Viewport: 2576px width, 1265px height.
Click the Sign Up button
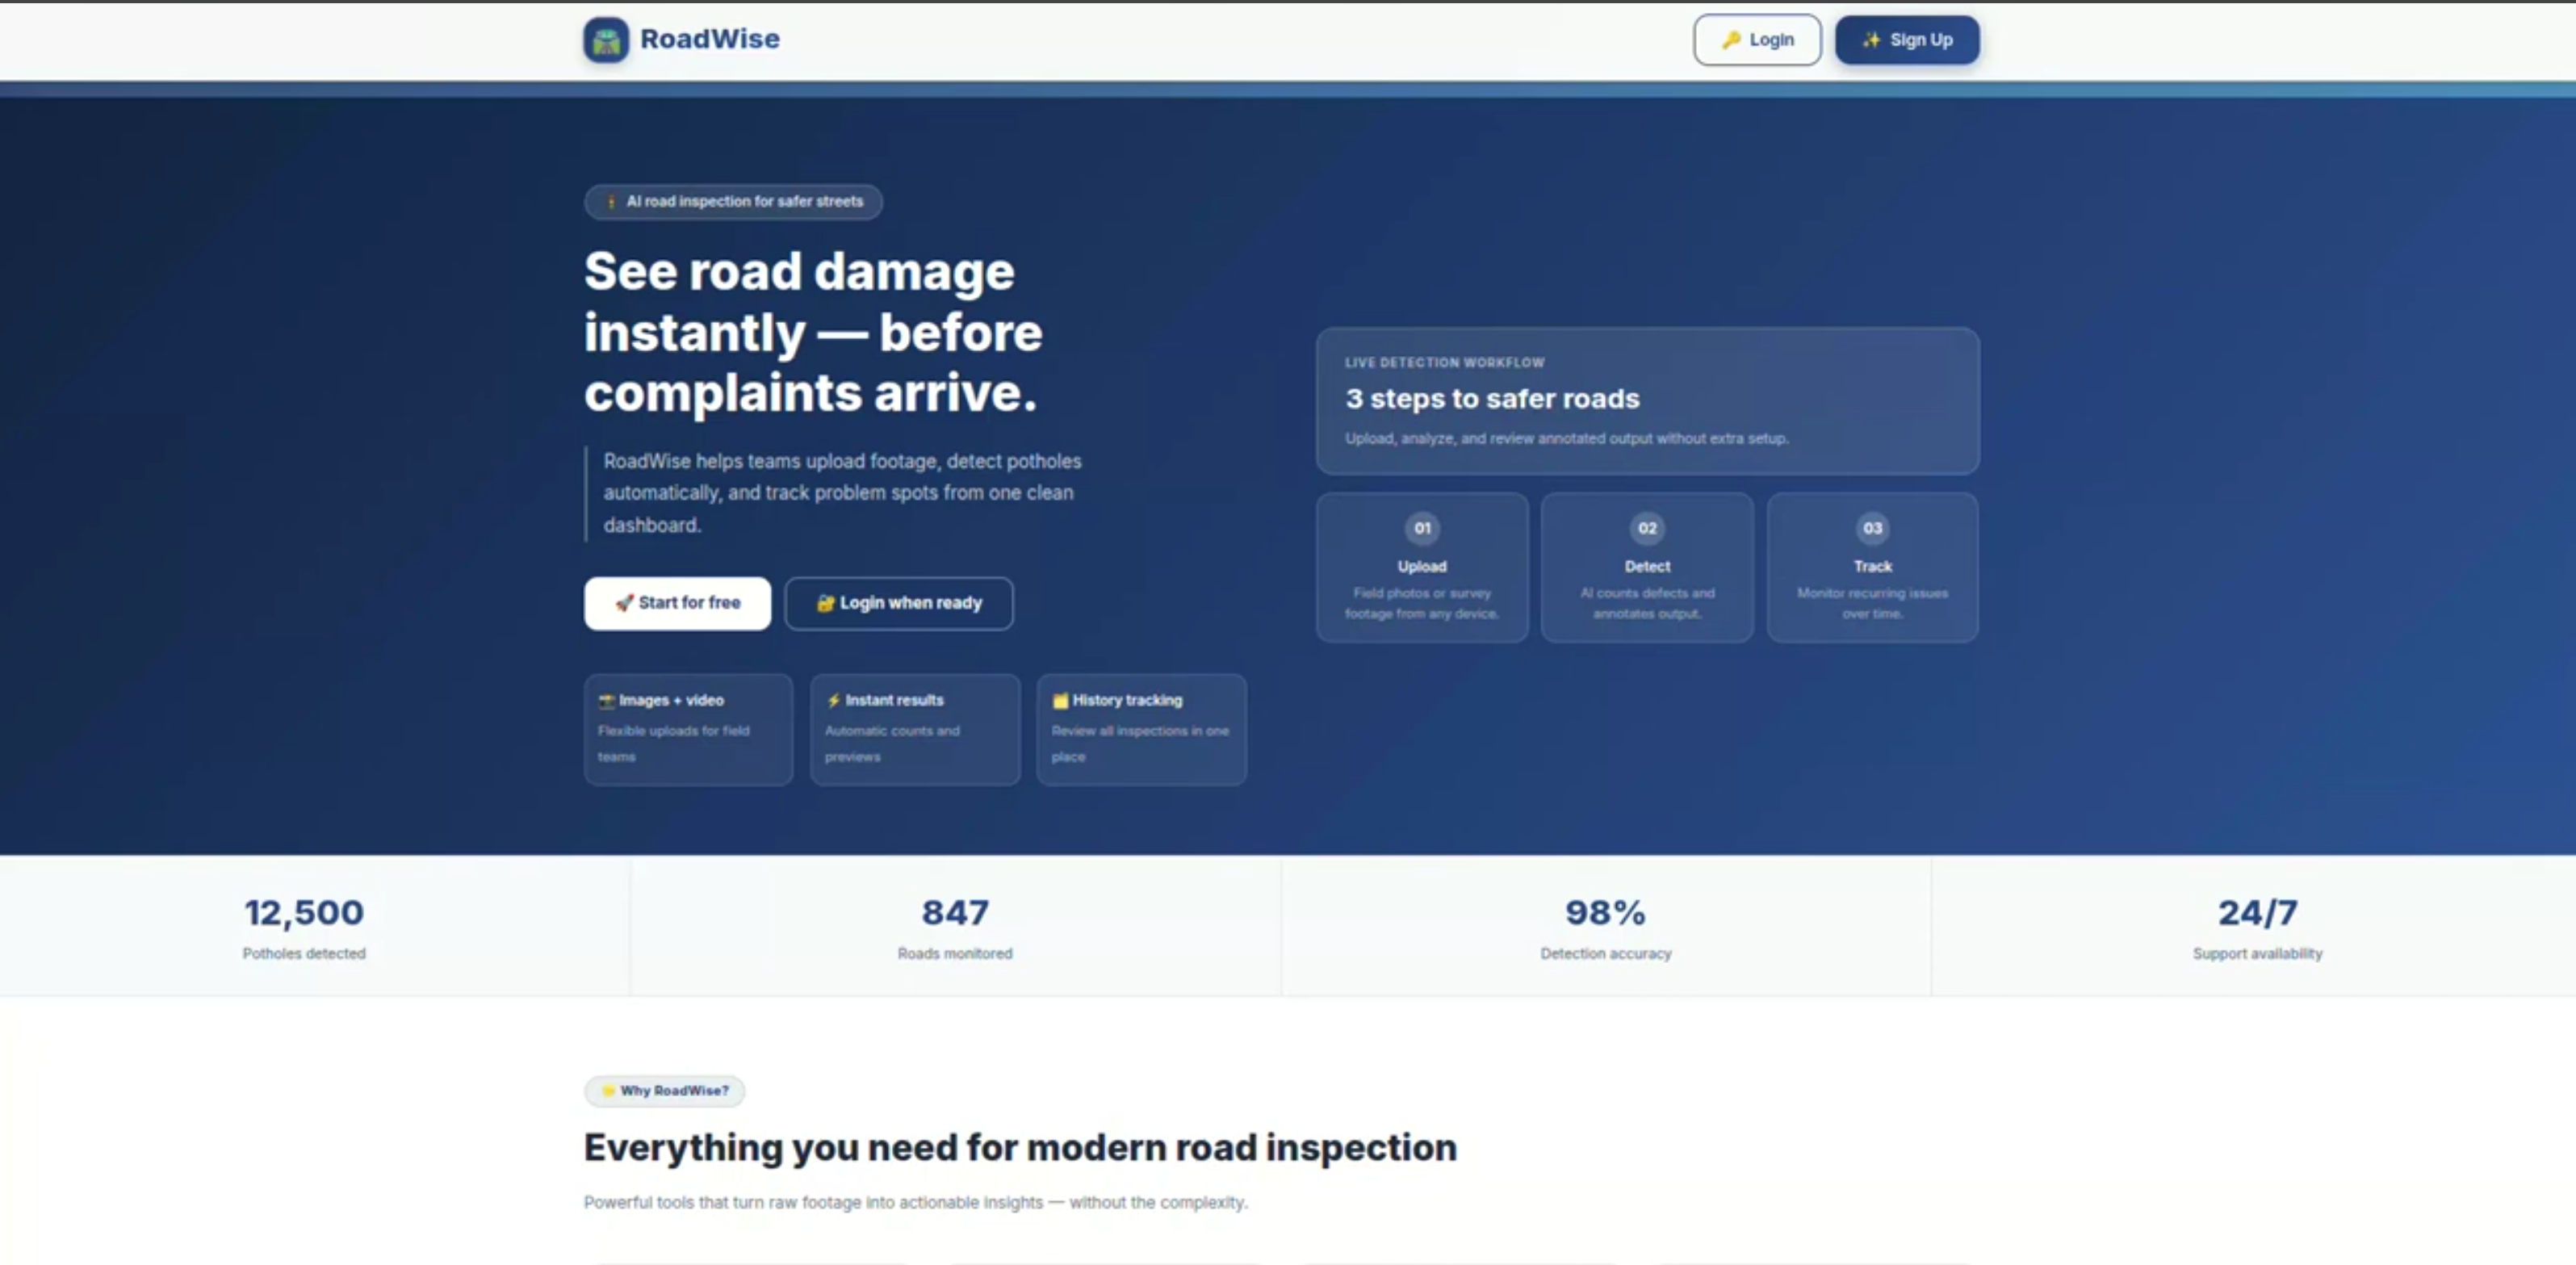1907,40
